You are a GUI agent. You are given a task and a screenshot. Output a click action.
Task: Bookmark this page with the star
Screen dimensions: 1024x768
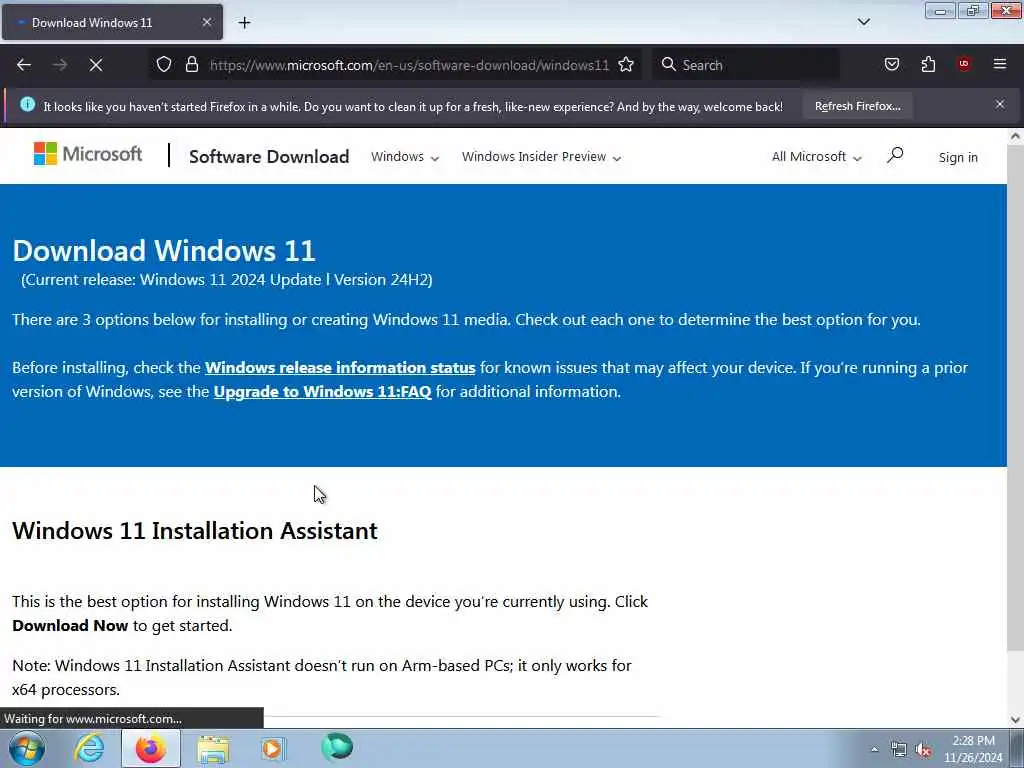626,65
